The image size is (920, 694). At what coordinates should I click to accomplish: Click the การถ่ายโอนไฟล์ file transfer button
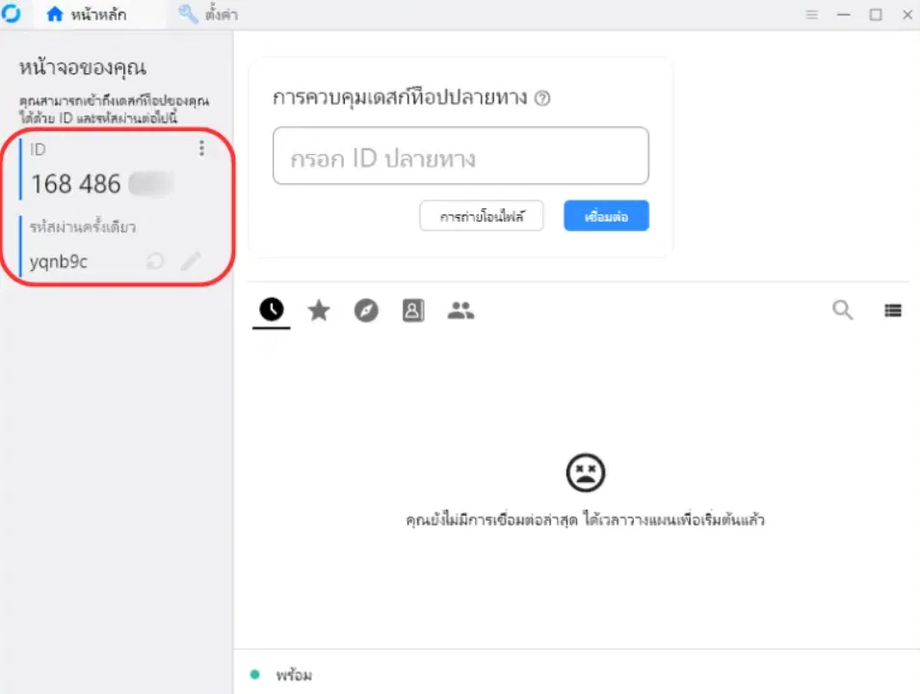[481, 216]
